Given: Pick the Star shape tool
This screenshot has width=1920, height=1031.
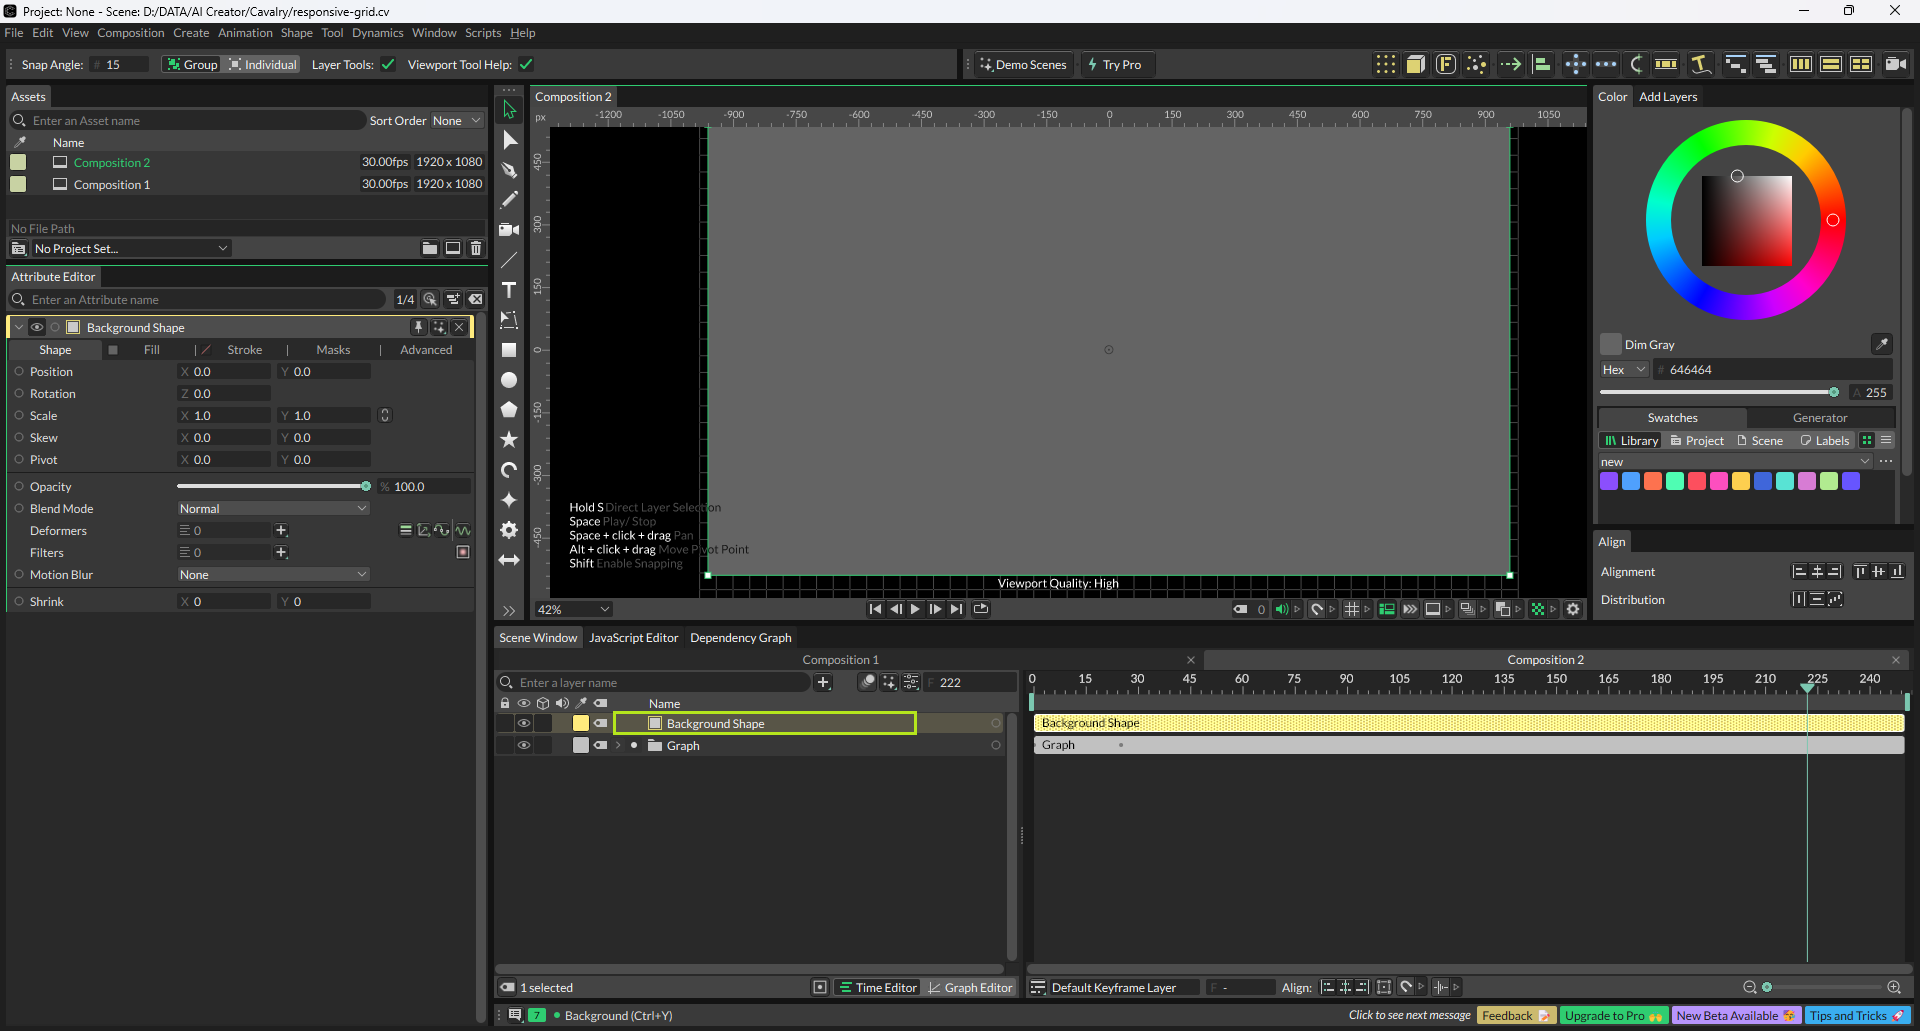Looking at the screenshot, I should click(509, 440).
